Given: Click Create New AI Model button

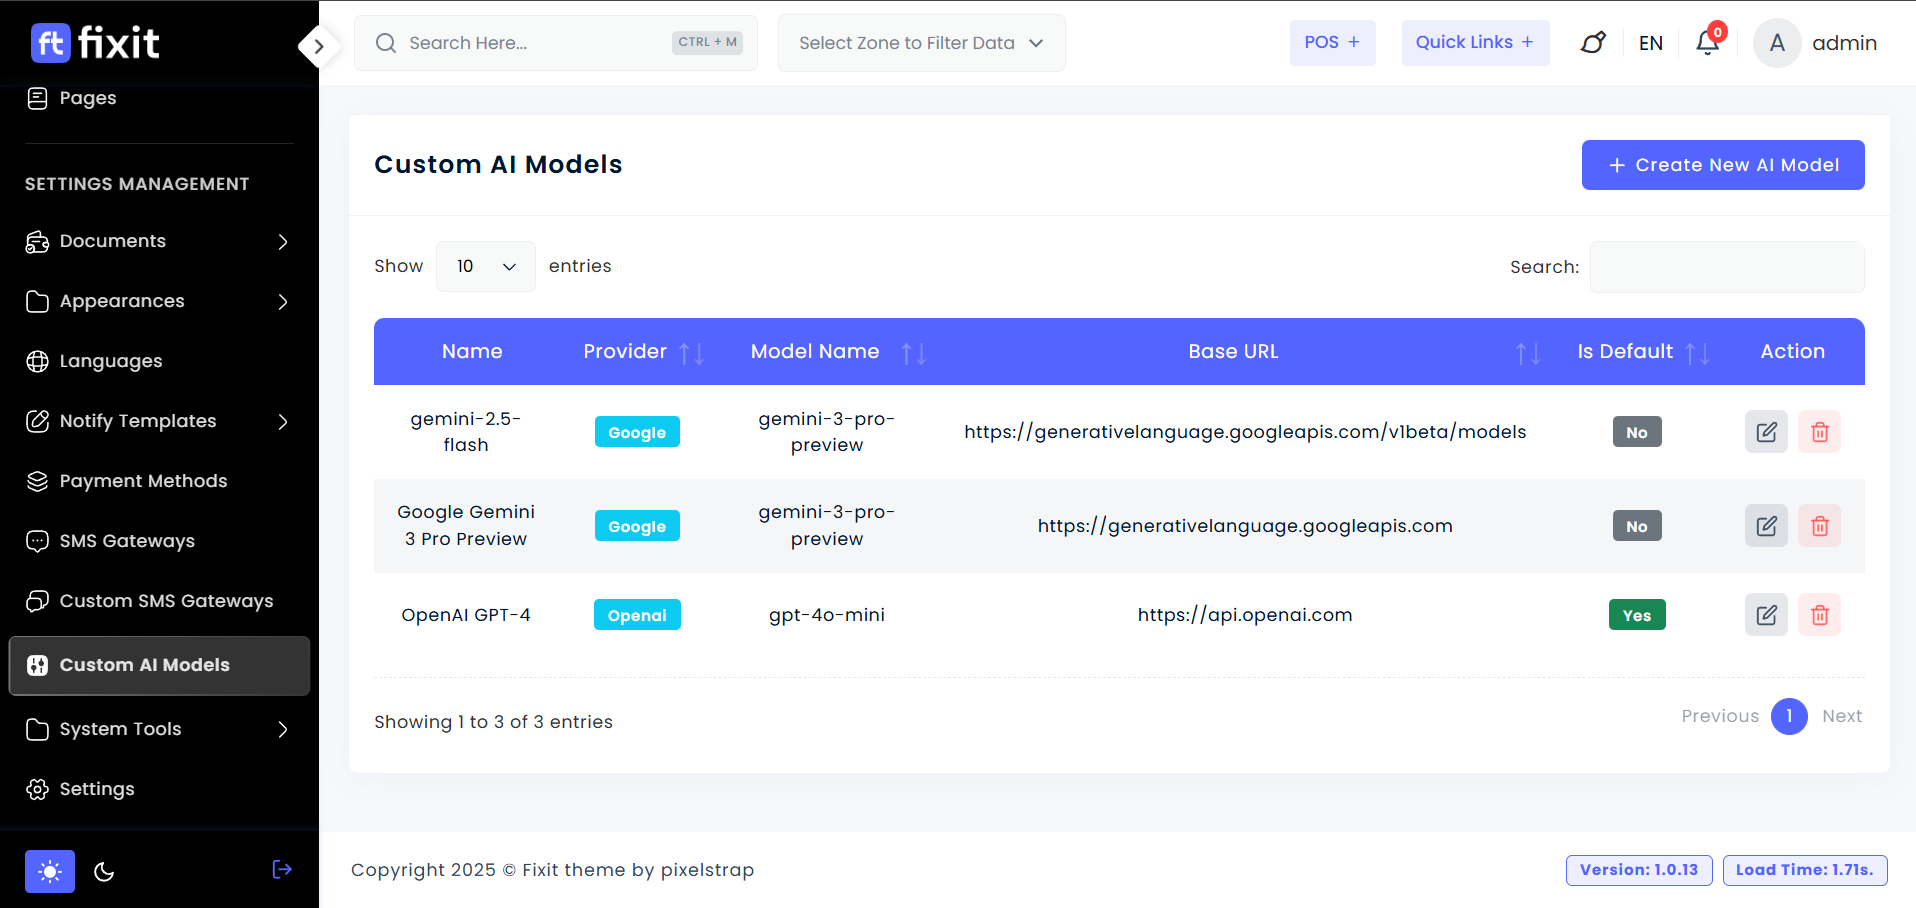Looking at the screenshot, I should coord(1722,165).
